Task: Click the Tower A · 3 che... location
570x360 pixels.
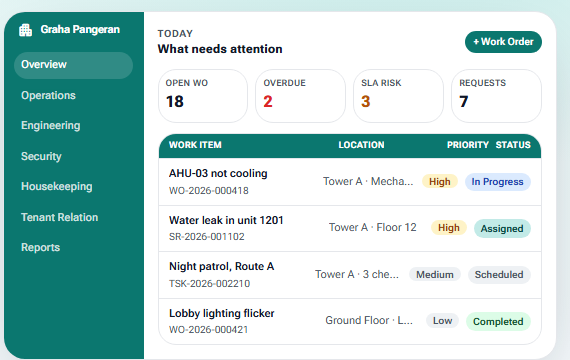Action: (x=357, y=274)
